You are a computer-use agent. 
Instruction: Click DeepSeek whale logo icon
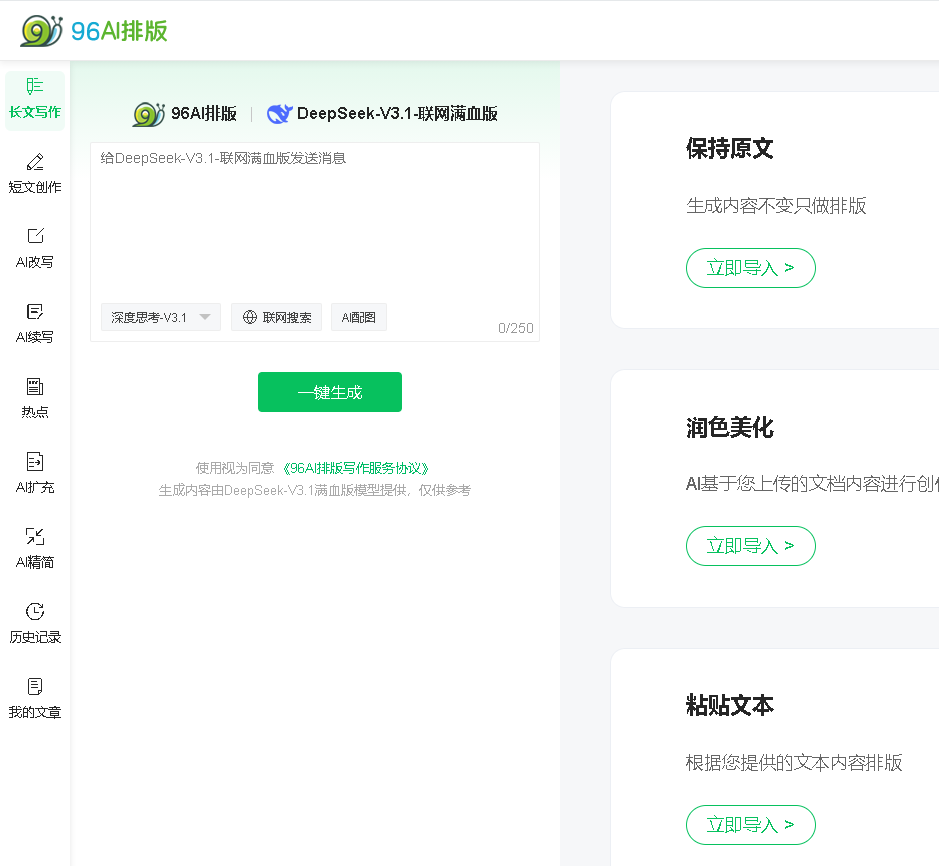[279, 113]
